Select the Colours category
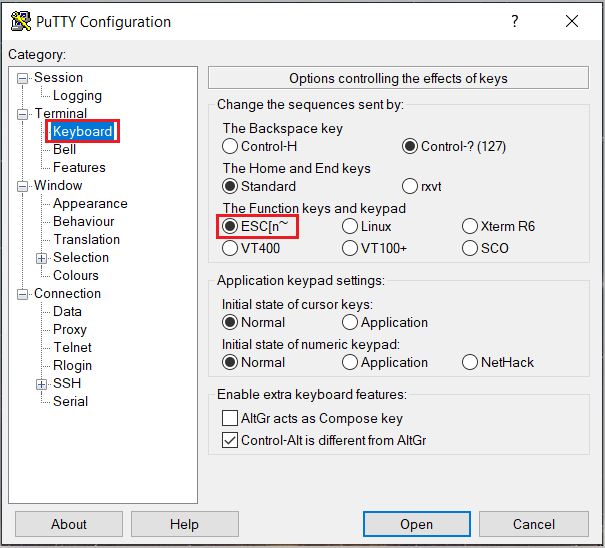This screenshot has height=548, width=605. coord(76,276)
